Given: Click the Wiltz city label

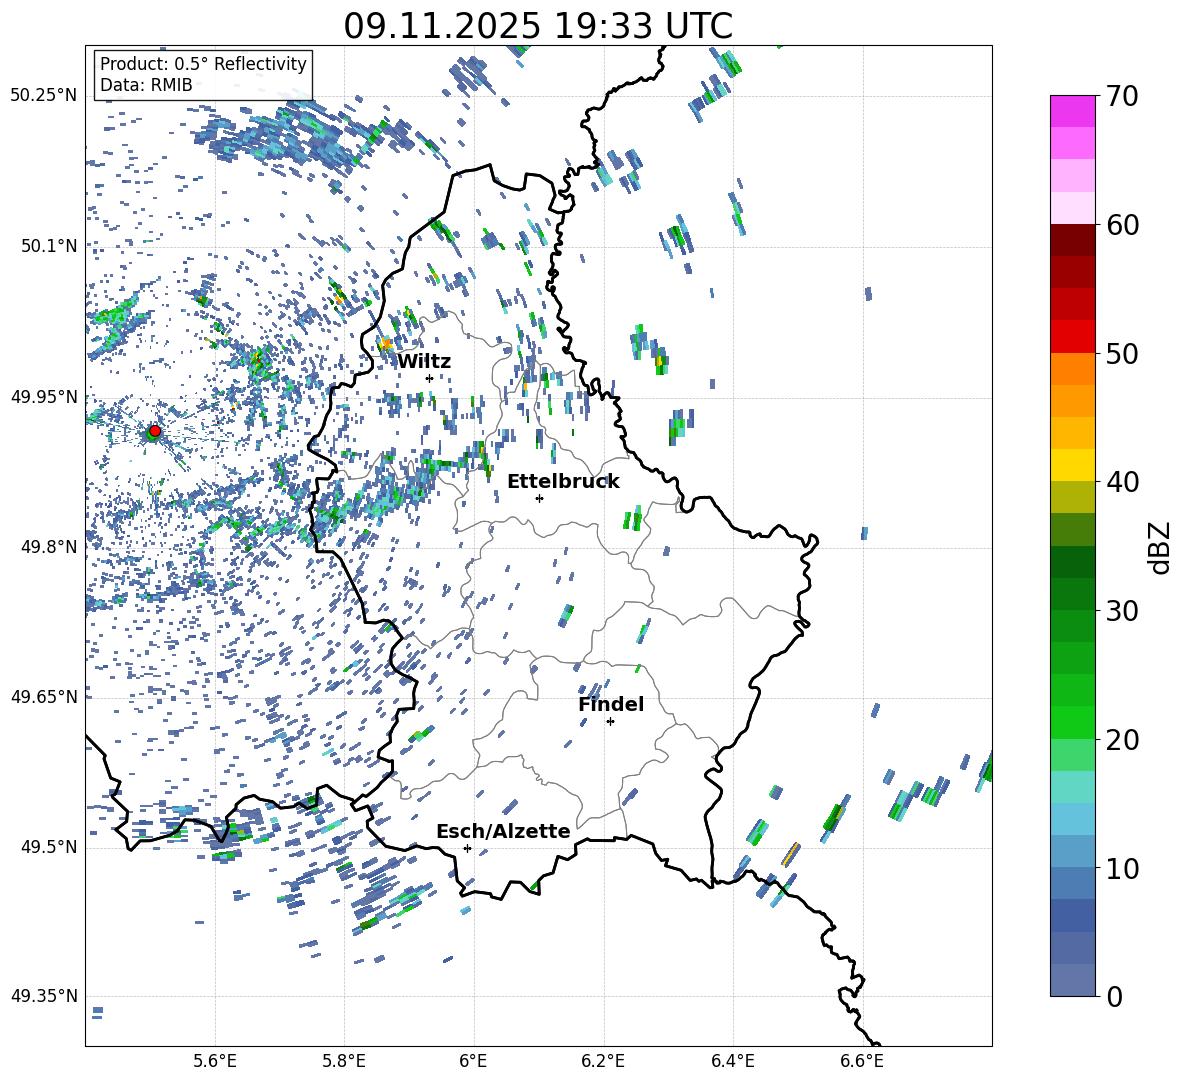Looking at the screenshot, I should (x=424, y=361).
